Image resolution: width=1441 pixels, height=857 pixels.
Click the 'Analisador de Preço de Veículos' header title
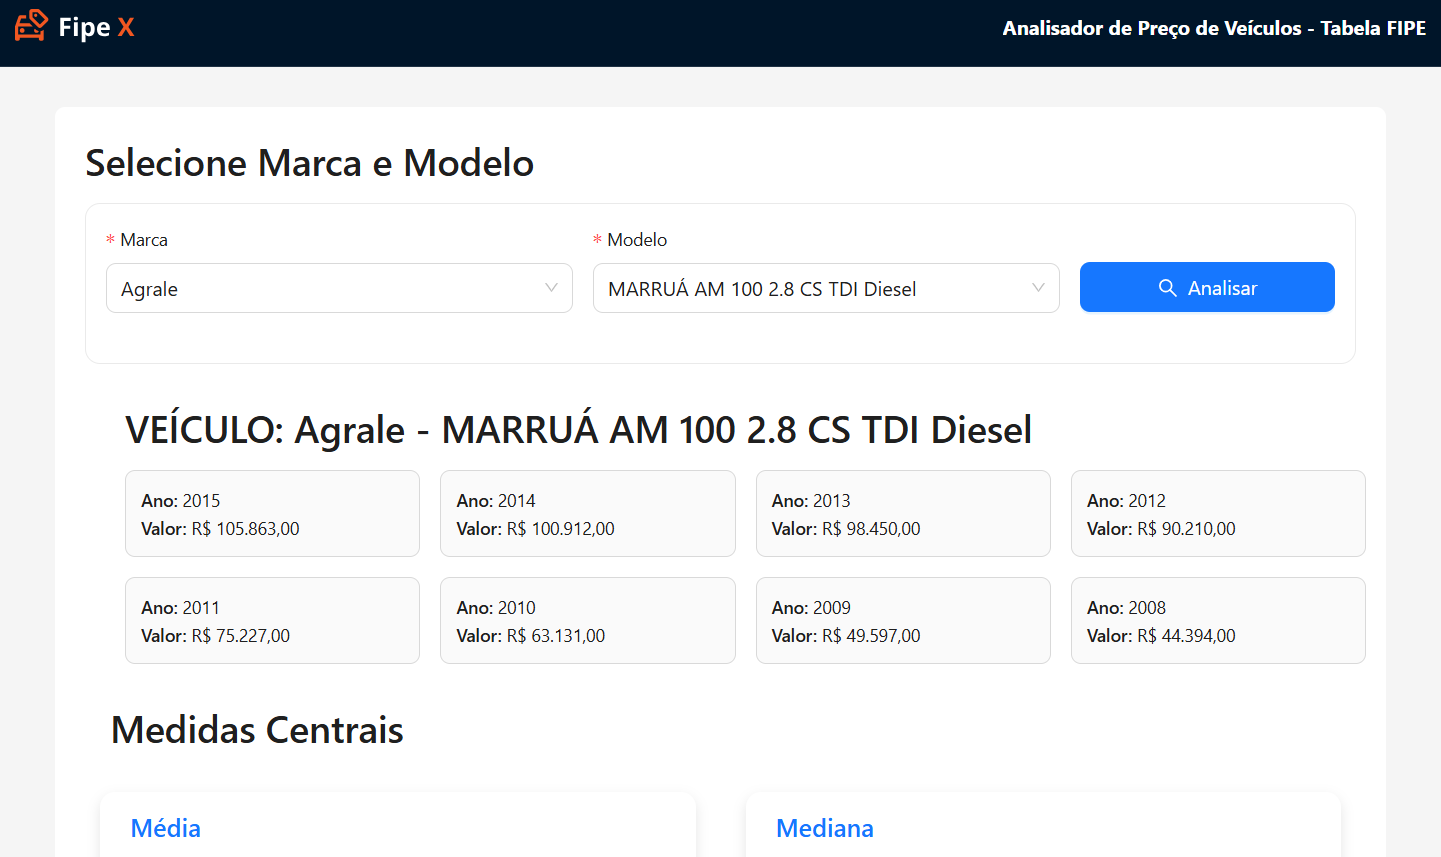[x=1214, y=28]
